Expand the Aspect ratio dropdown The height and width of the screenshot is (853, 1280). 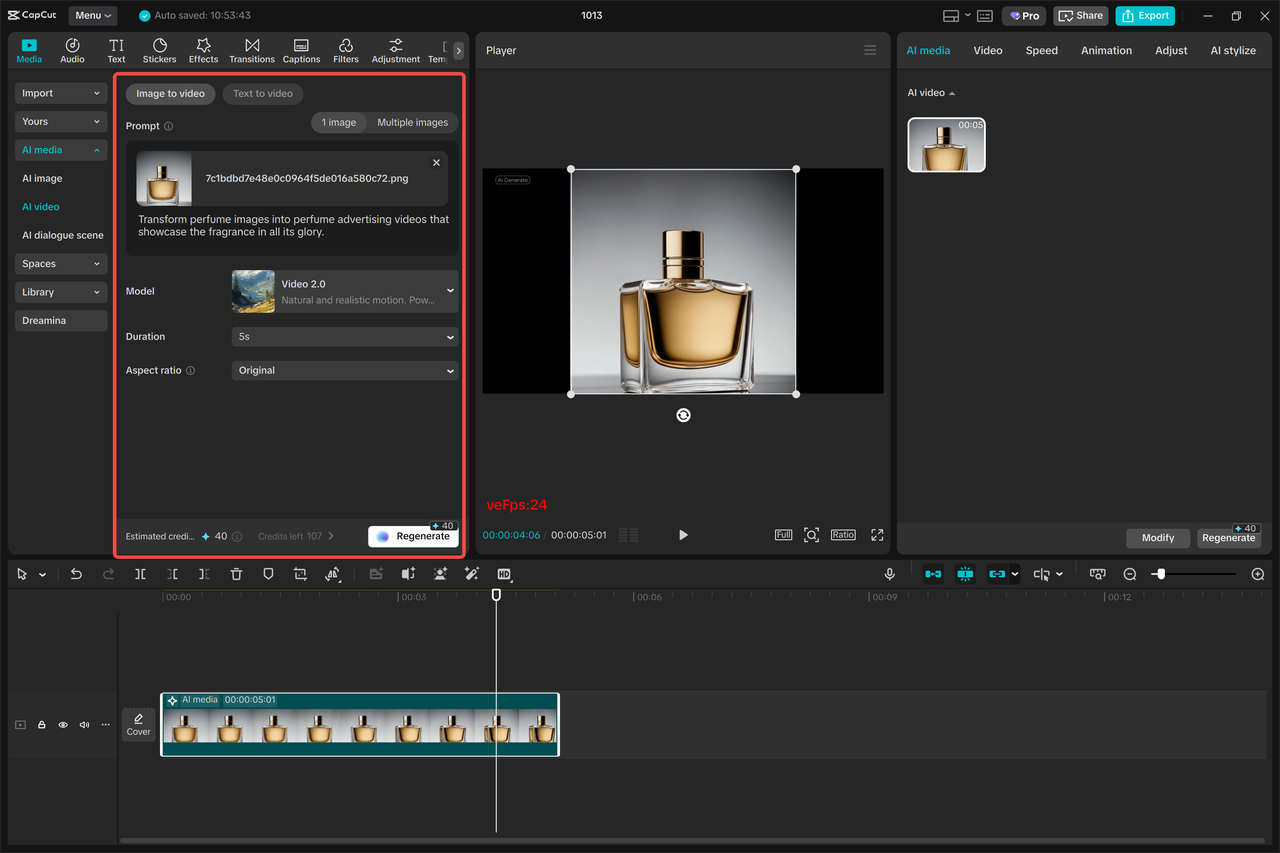tap(345, 370)
